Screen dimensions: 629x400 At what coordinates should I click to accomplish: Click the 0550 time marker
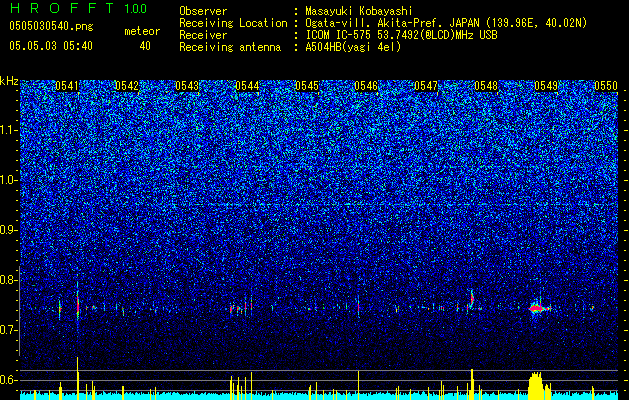pos(606,86)
